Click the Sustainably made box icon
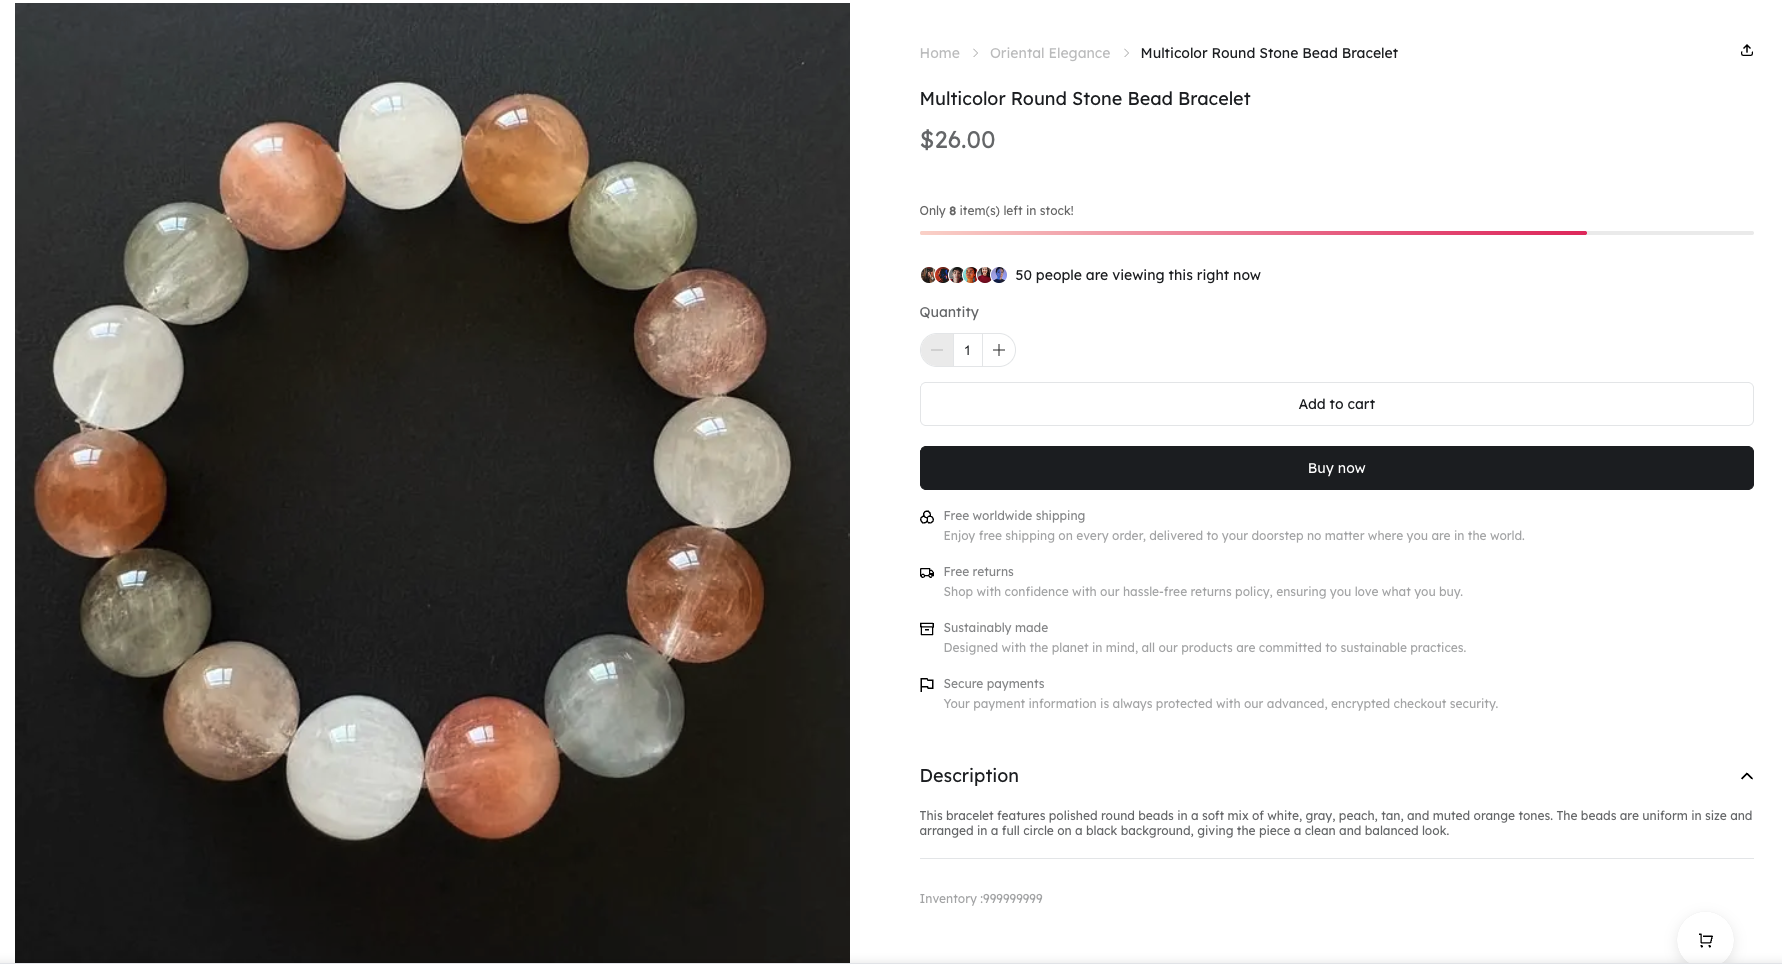The width and height of the screenshot is (1782, 965). tap(927, 629)
